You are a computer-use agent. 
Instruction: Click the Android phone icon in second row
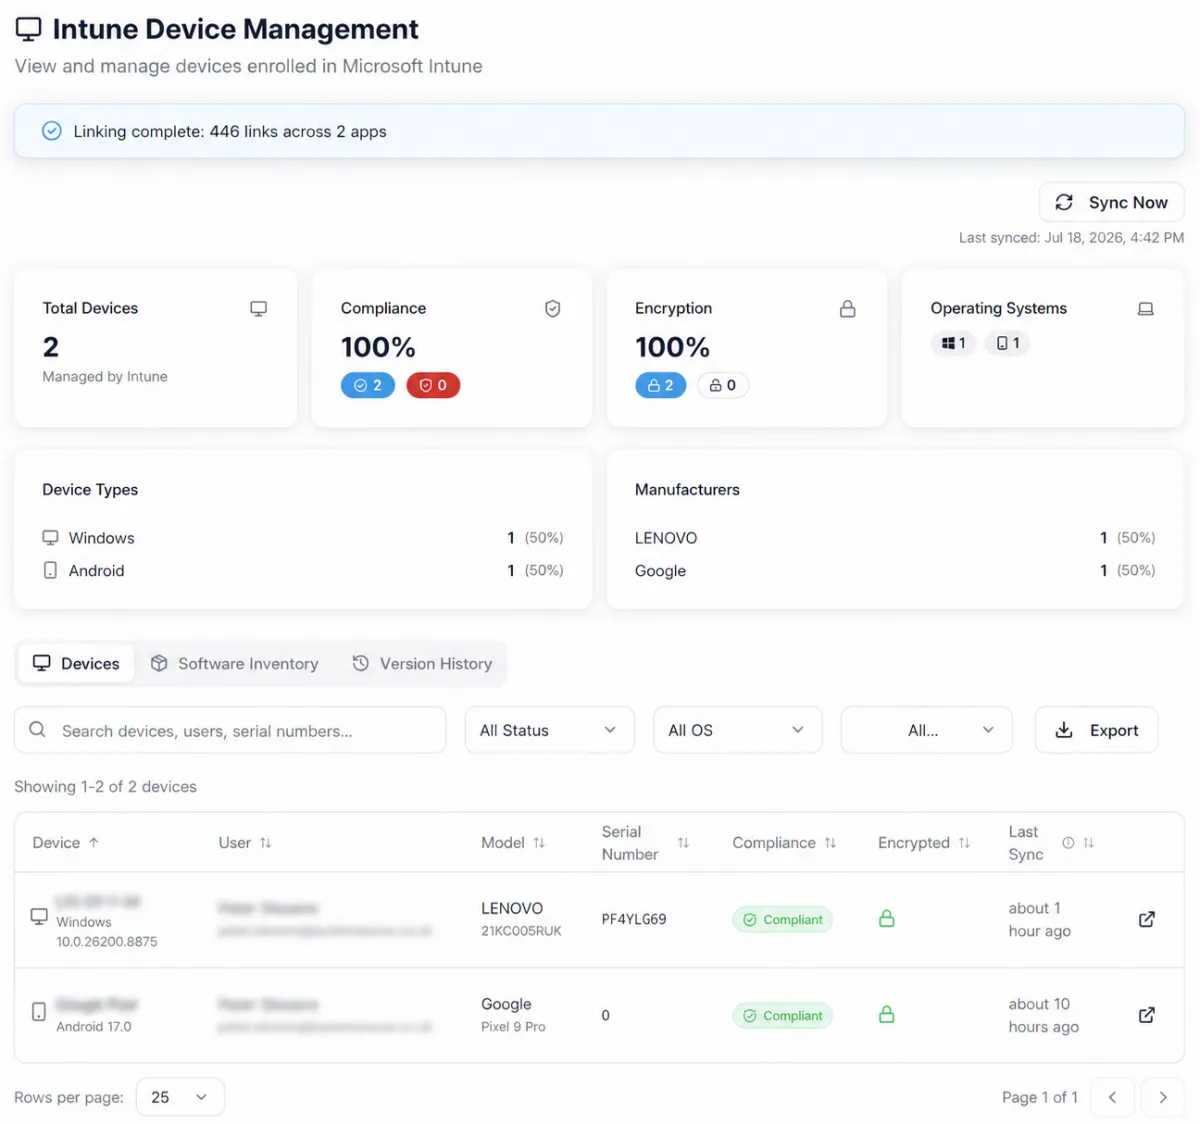(x=39, y=1012)
